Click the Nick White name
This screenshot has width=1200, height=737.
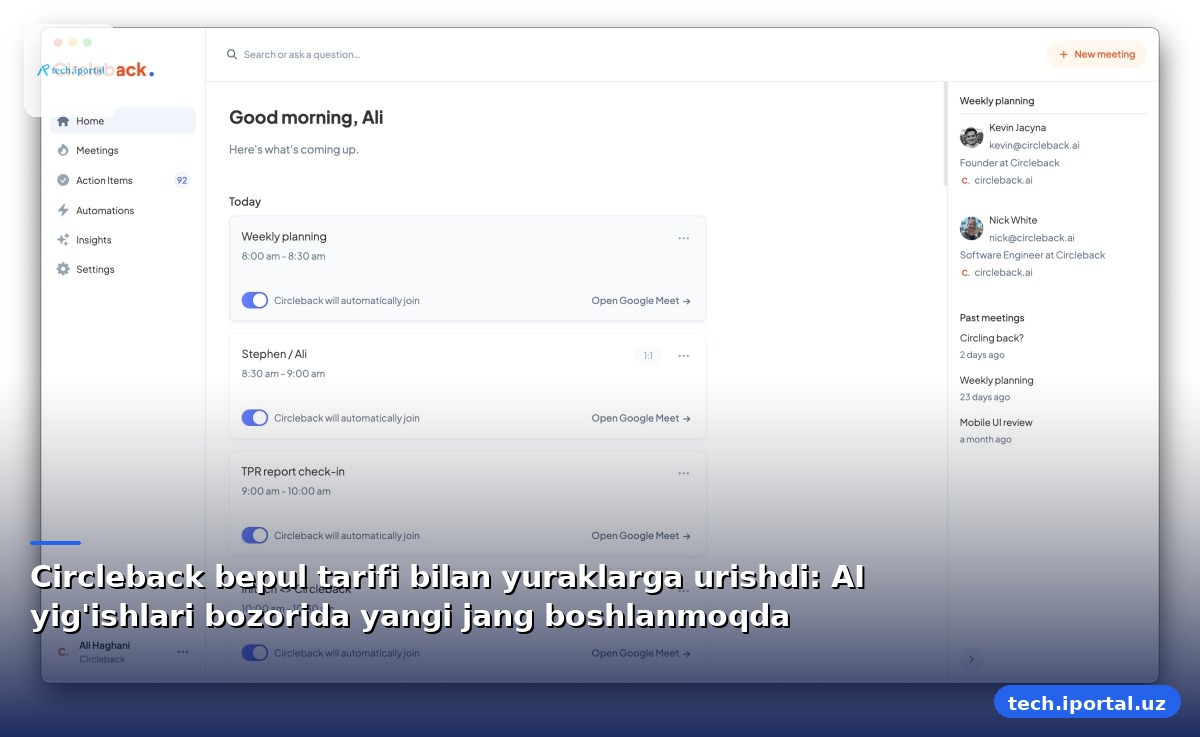[1013, 220]
